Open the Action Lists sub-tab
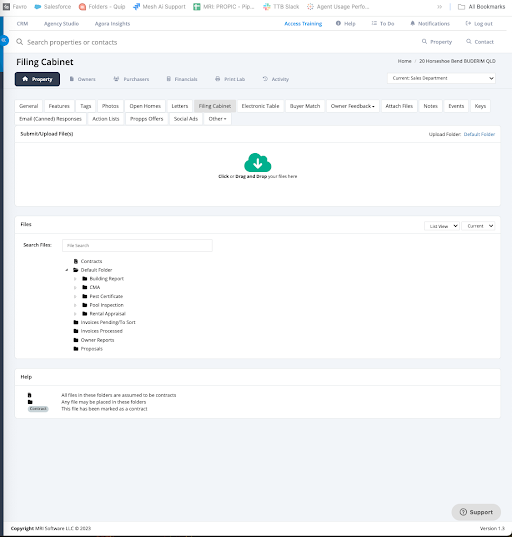Screen dimensions: 512x537 coord(106,119)
